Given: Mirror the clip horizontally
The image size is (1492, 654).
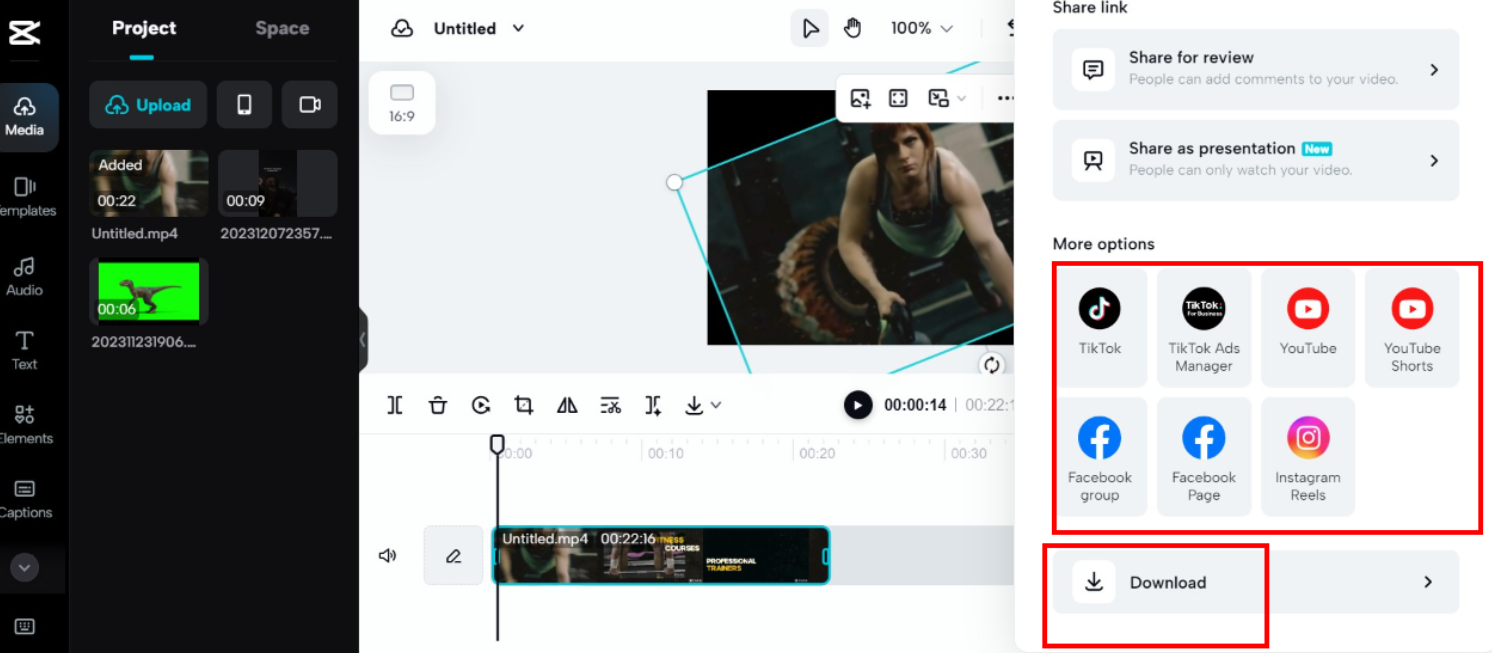Looking at the screenshot, I should tap(566, 405).
